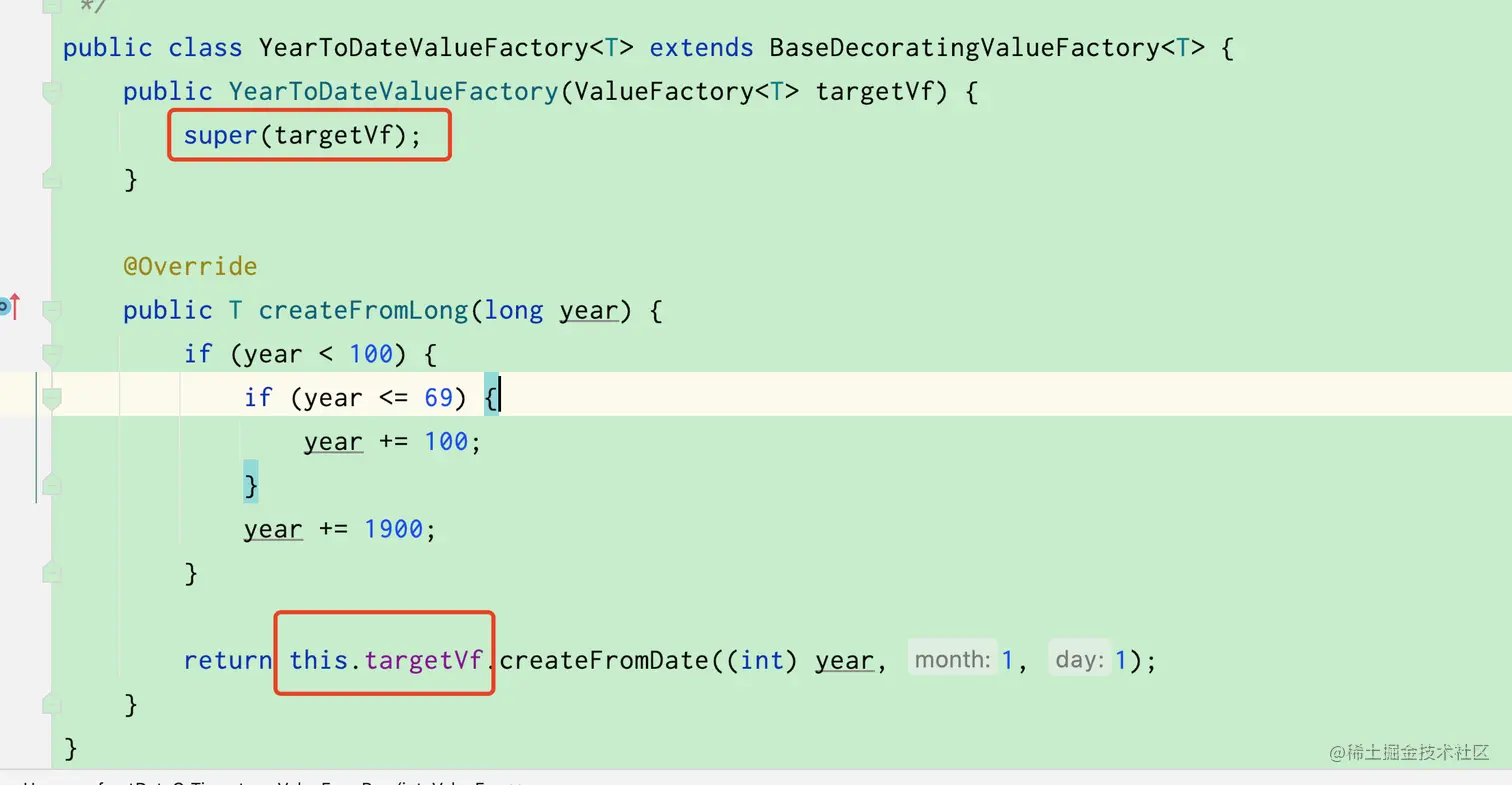1512x785 pixels.
Task: Click the BaseDecoratingValueFactory superclass name
Action: point(965,48)
